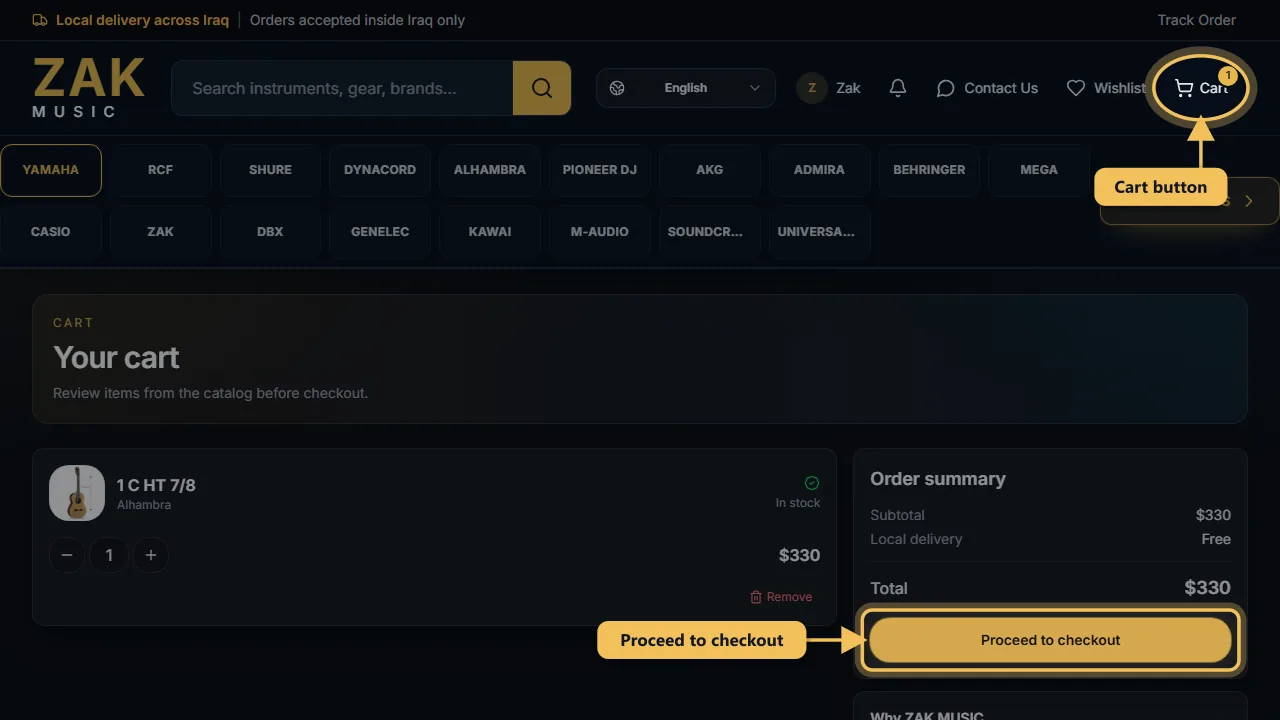Open the cart icon in header
The width and height of the screenshot is (1280, 720).
pyautogui.click(x=1184, y=88)
